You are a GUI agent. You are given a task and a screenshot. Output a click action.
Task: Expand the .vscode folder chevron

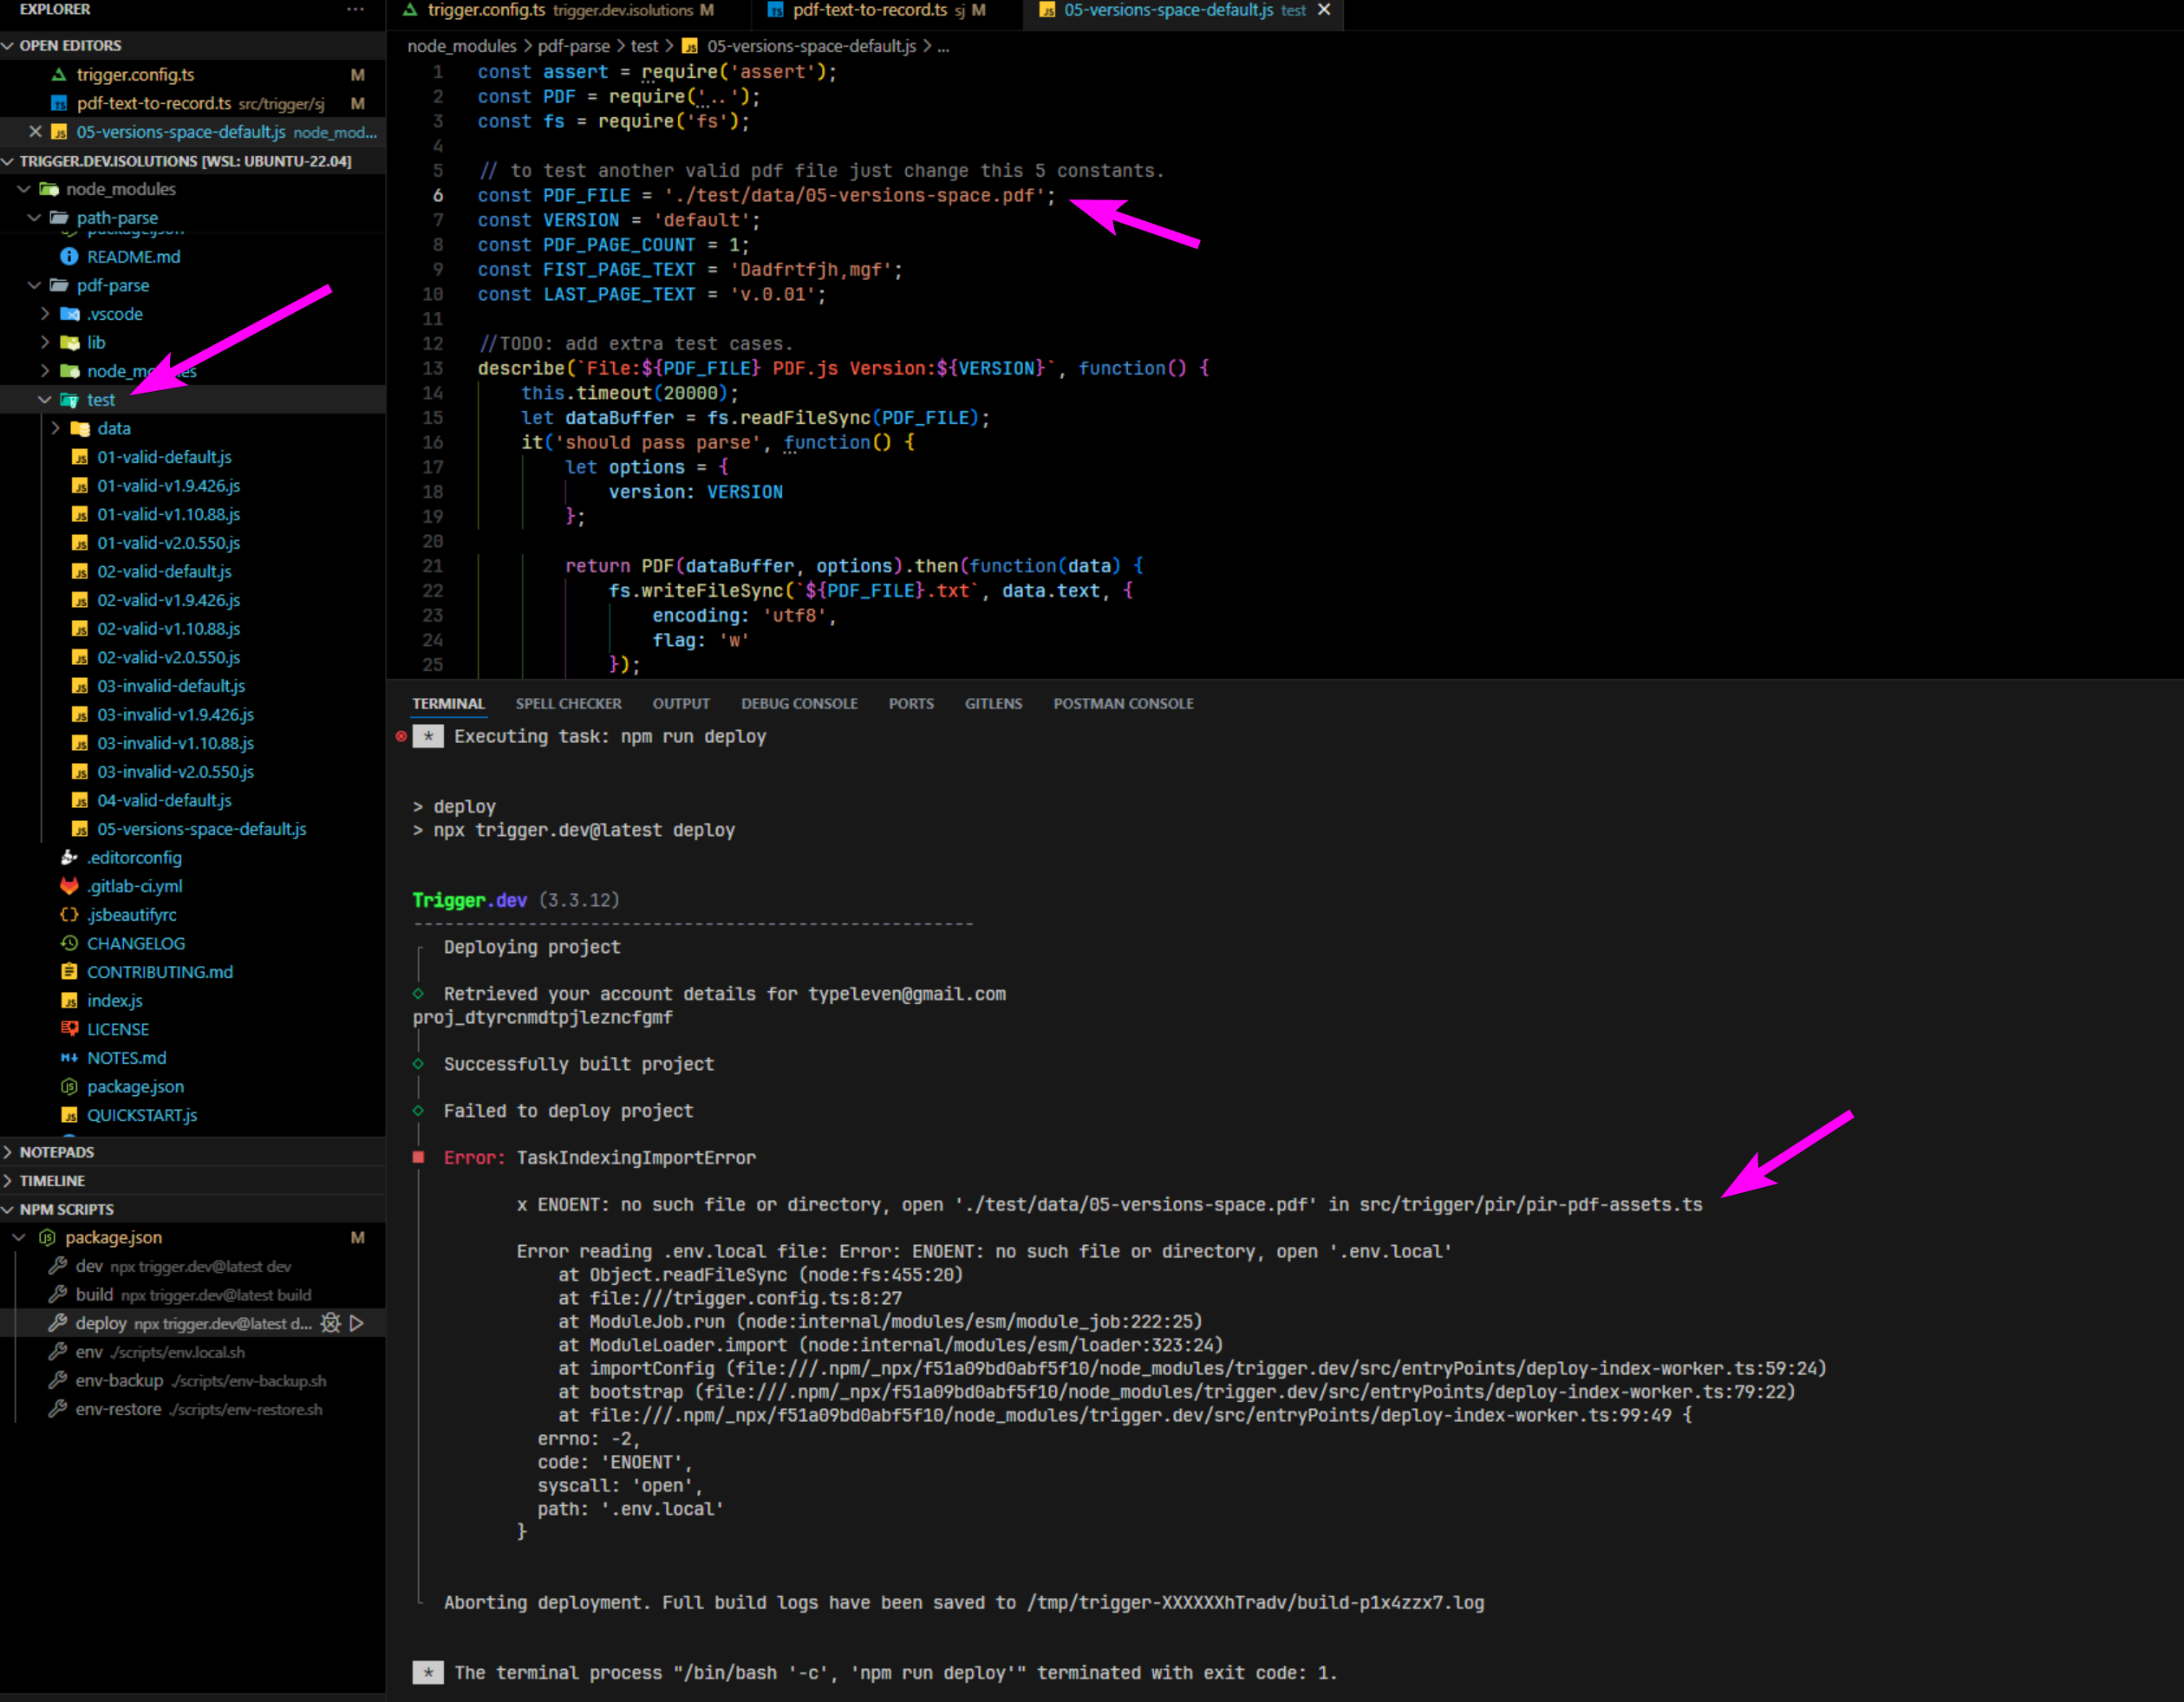(45, 314)
